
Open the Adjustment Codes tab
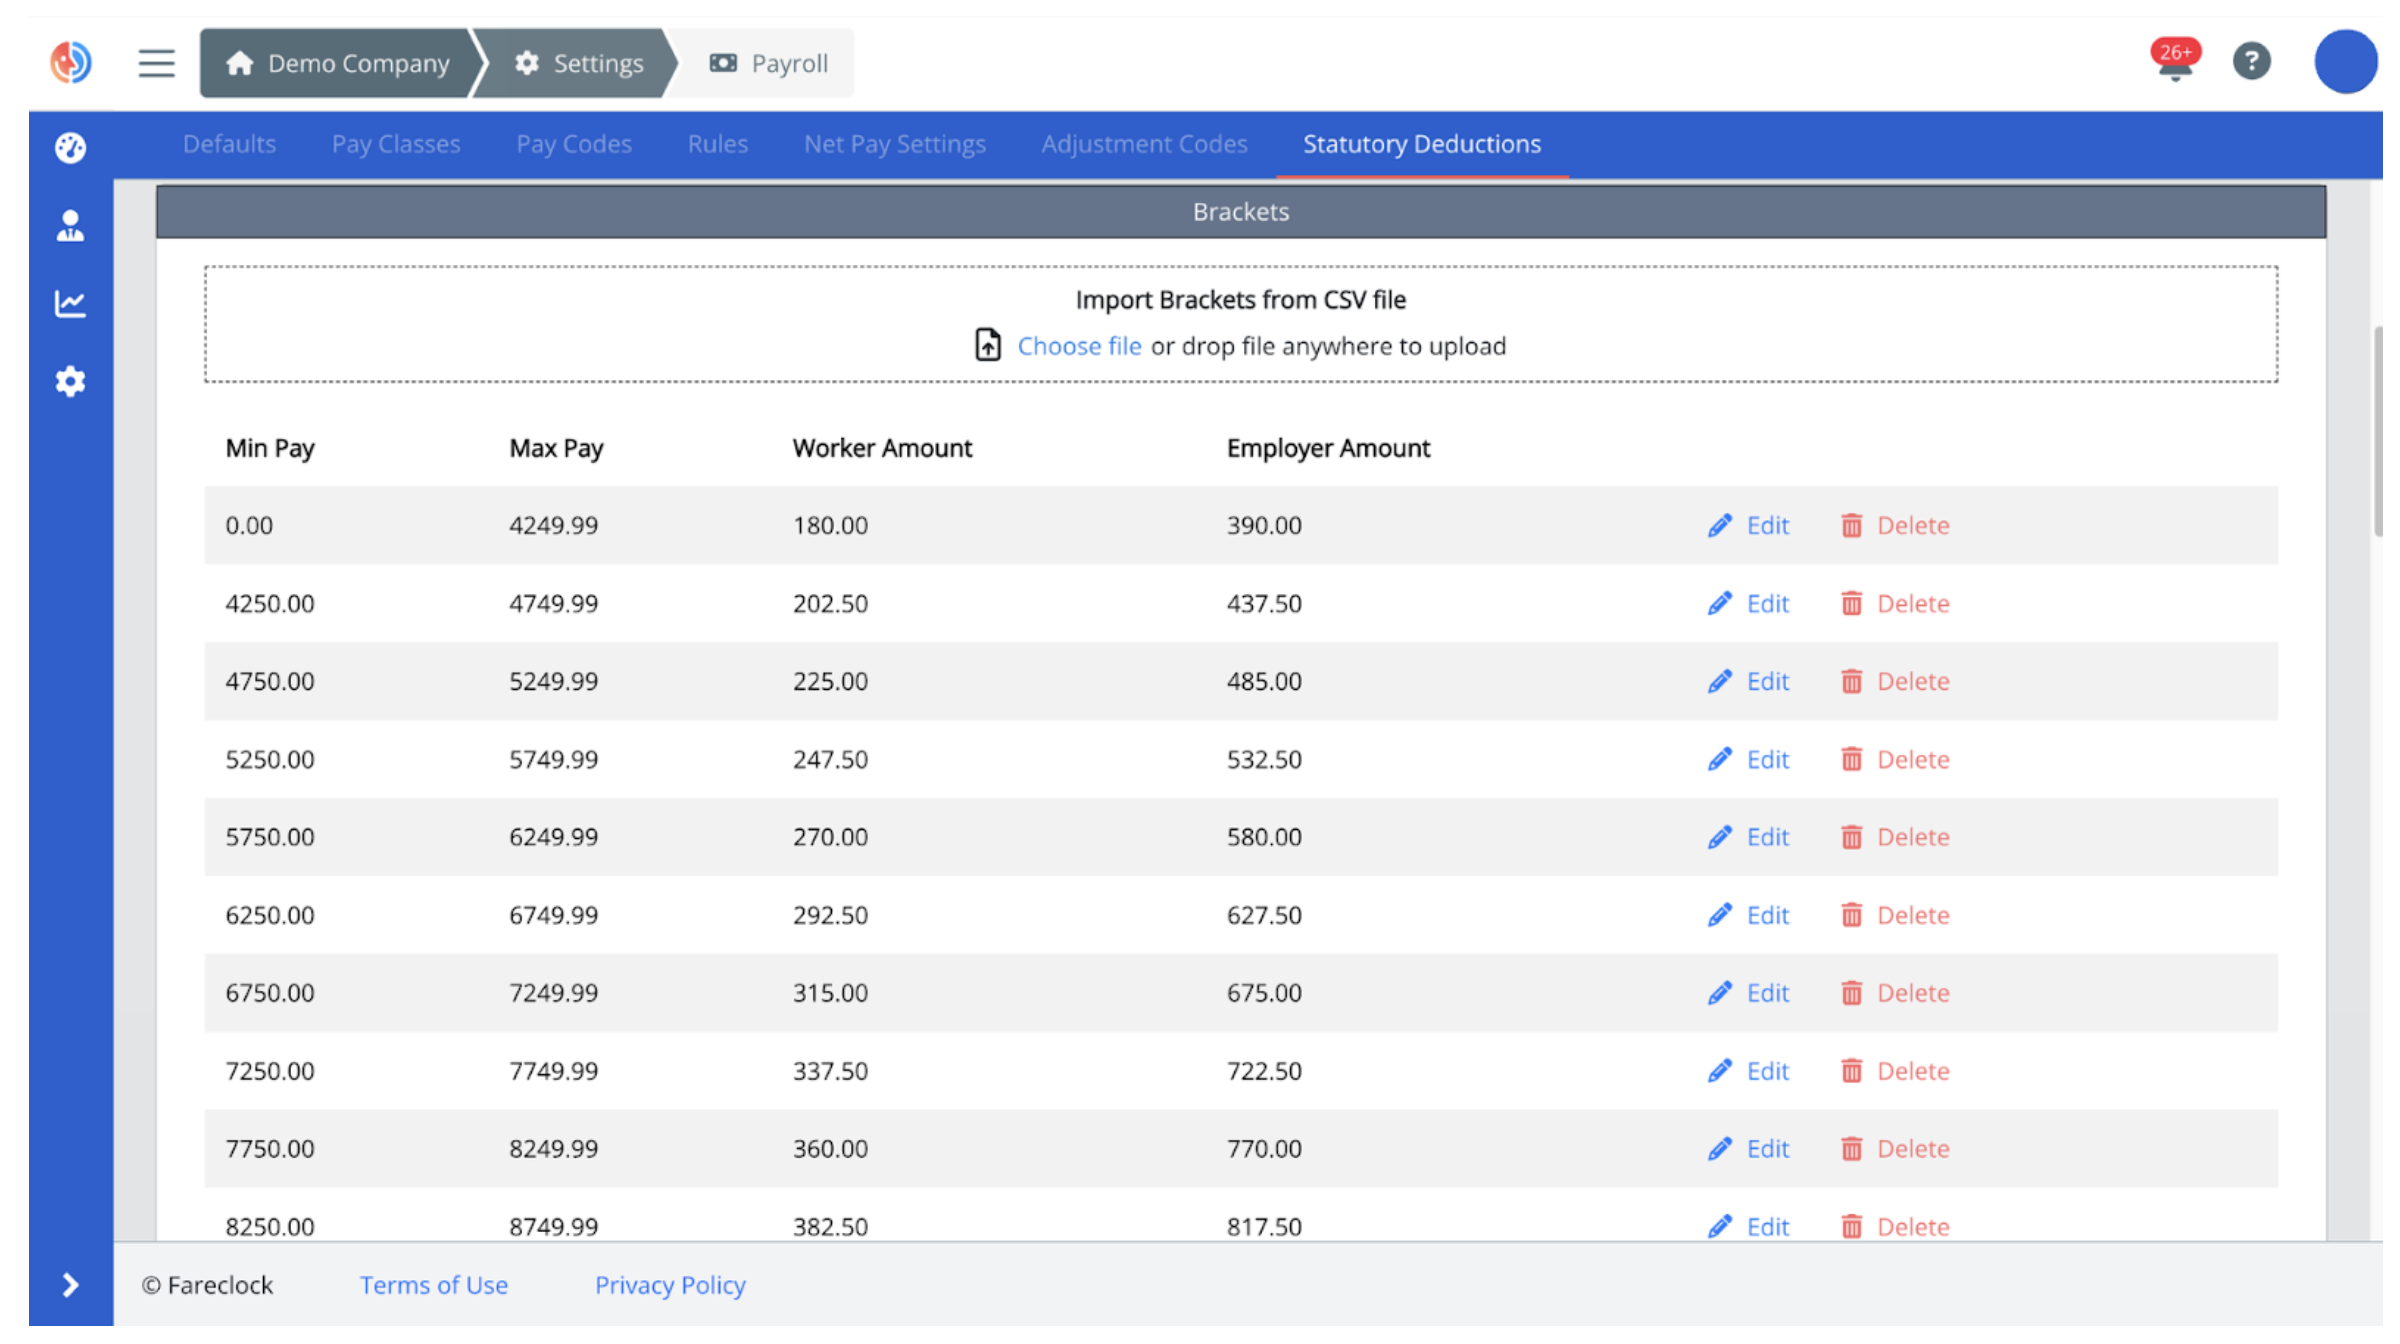coord(1143,144)
